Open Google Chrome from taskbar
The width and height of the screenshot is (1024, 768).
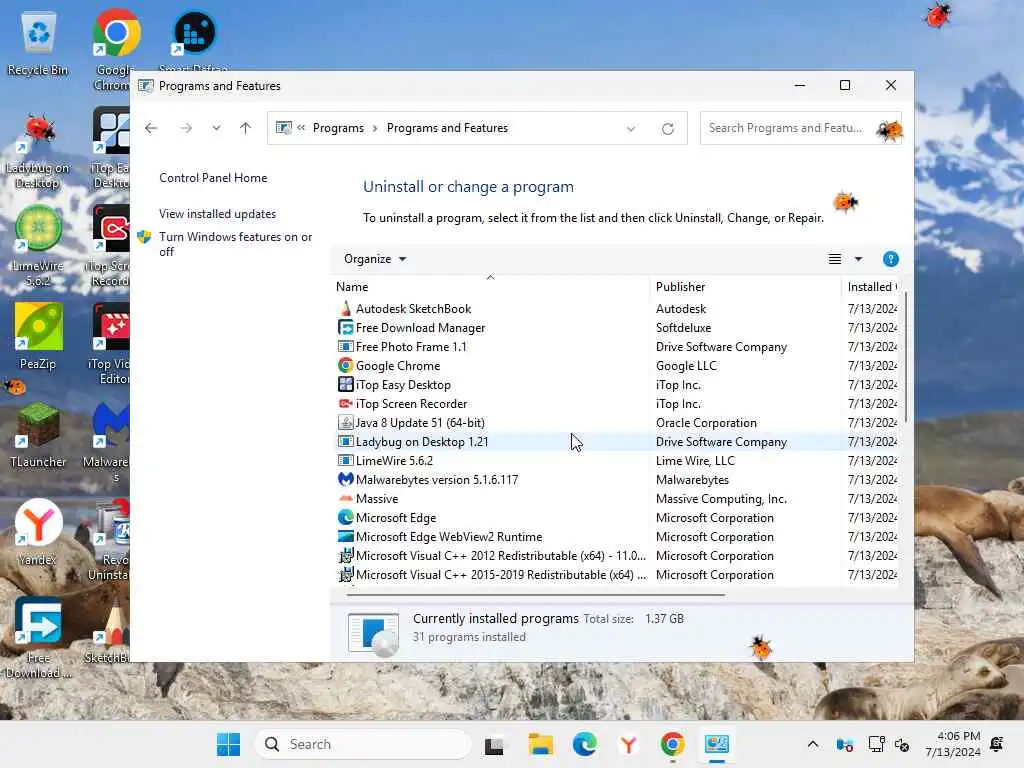point(673,744)
